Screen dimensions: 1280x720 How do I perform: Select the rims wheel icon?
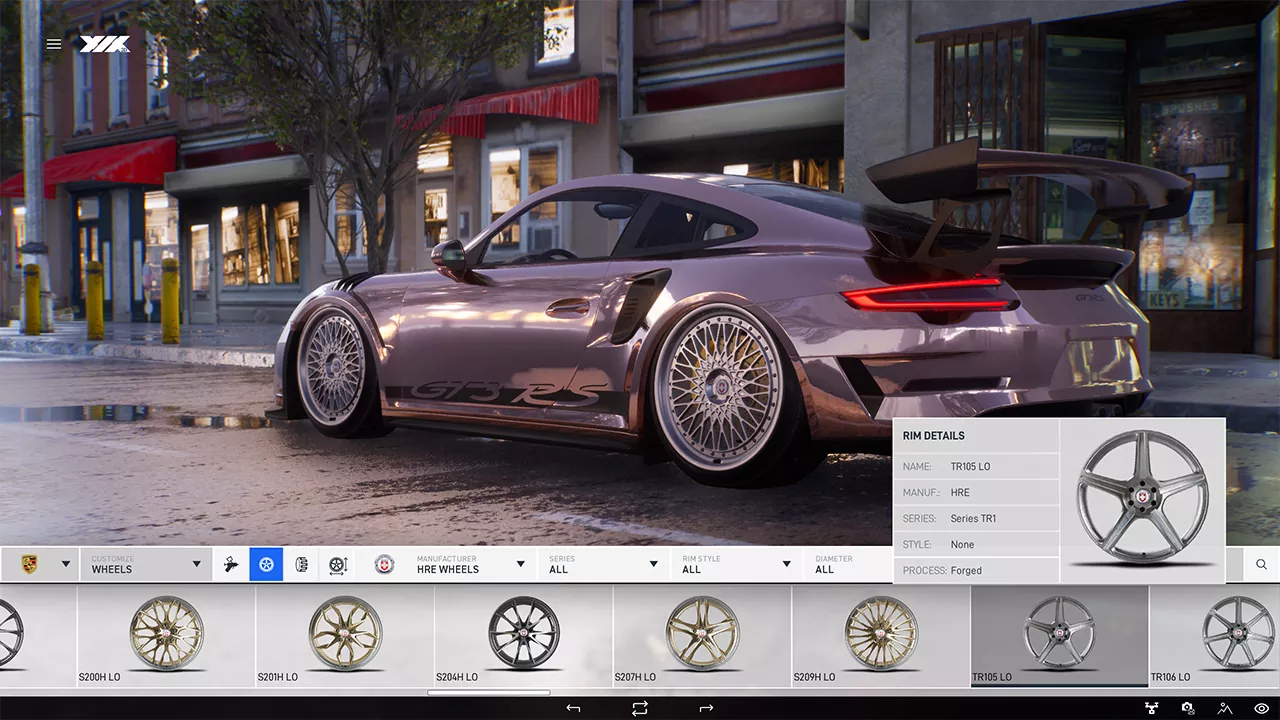[266, 565]
